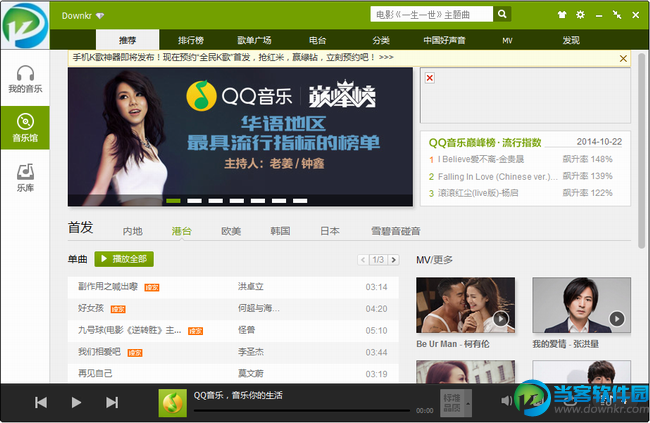Screen dimensions: 650x423
Task: Select the 分类 tab
Action: point(381,40)
